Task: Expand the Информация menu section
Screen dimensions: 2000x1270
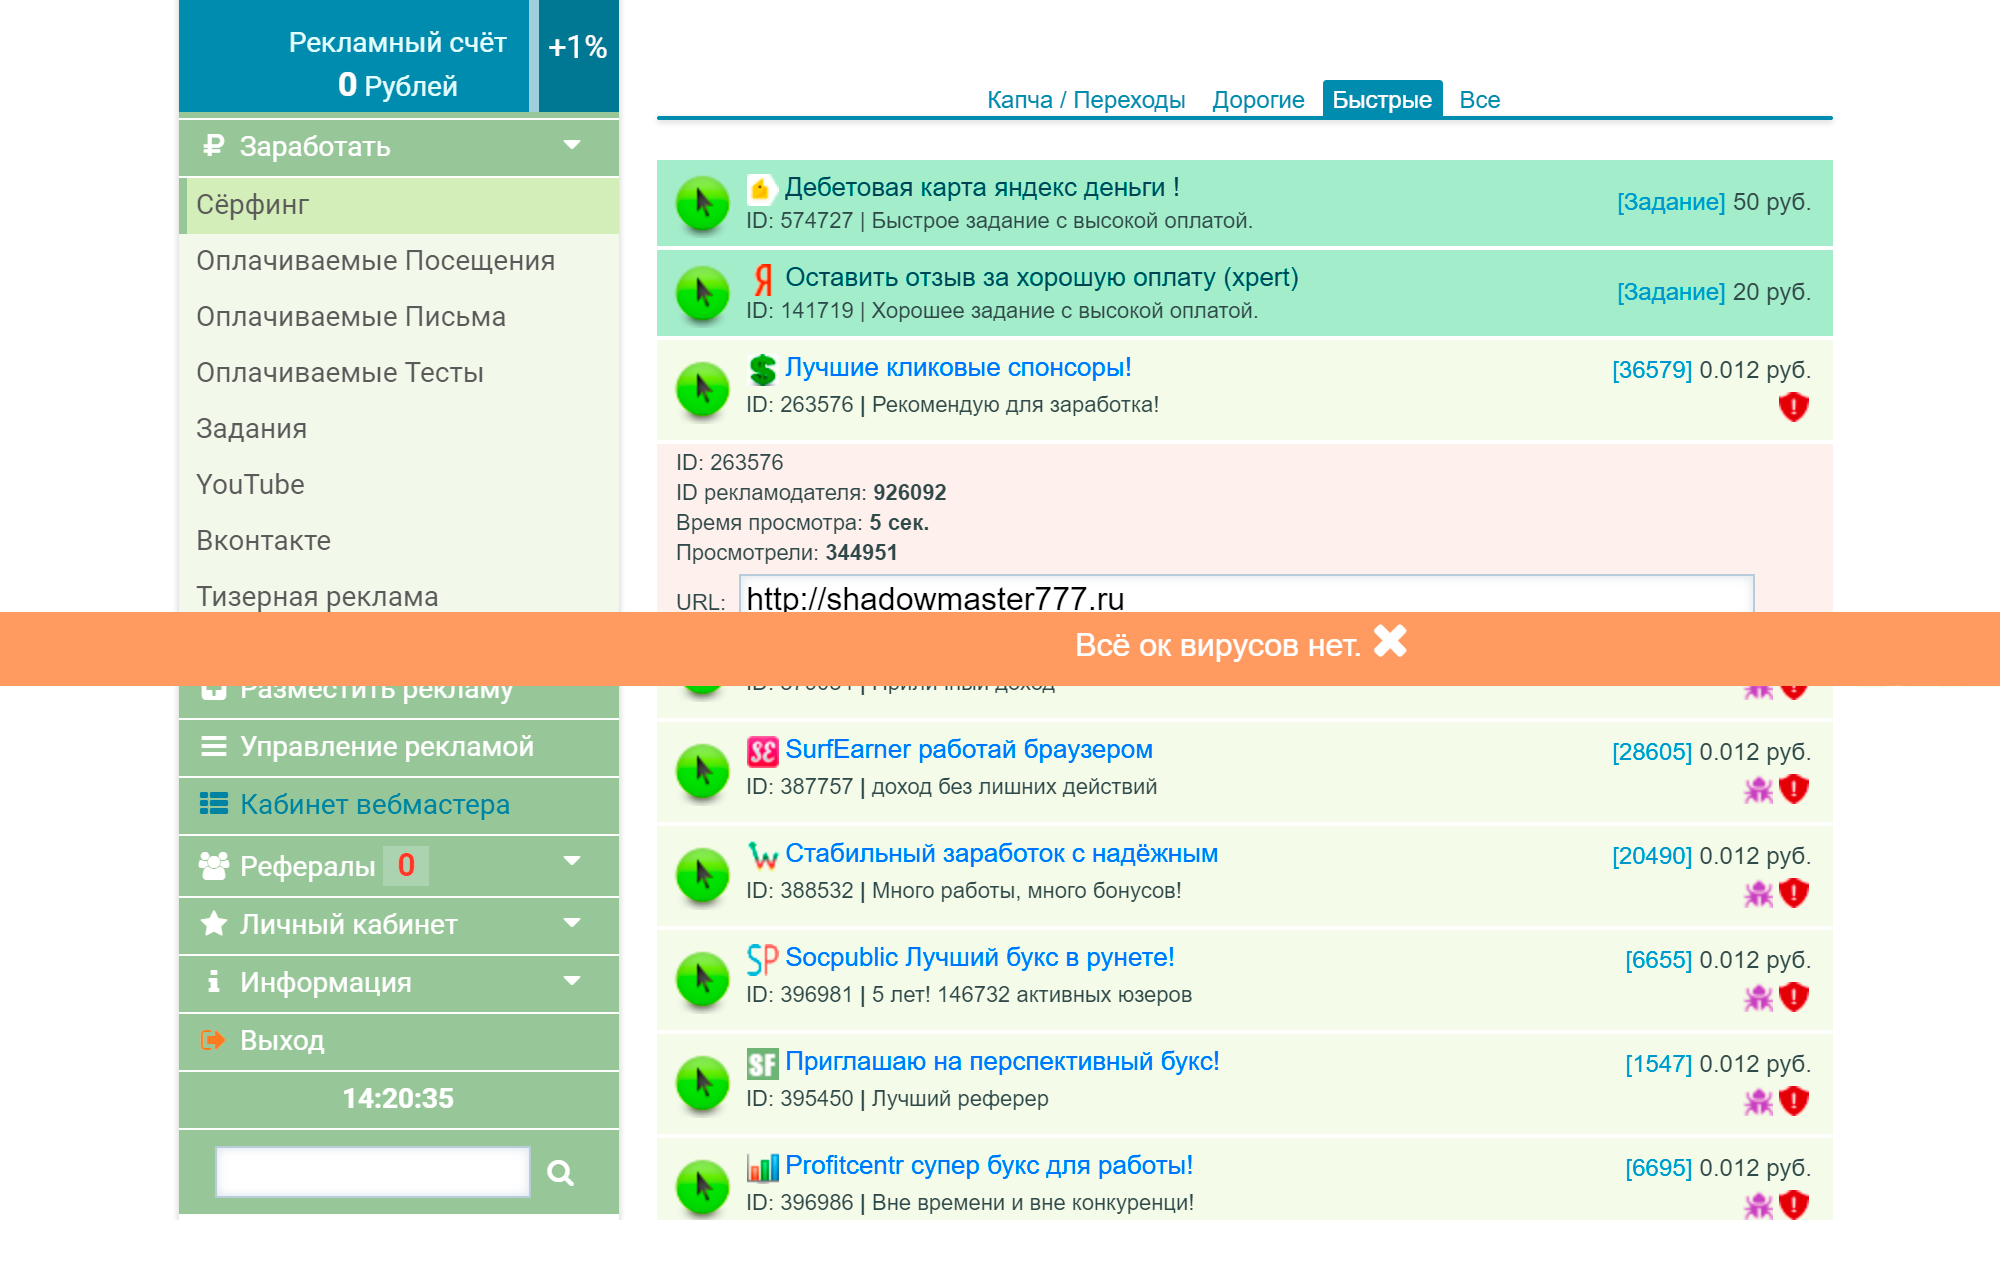Action: pos(399,982)
